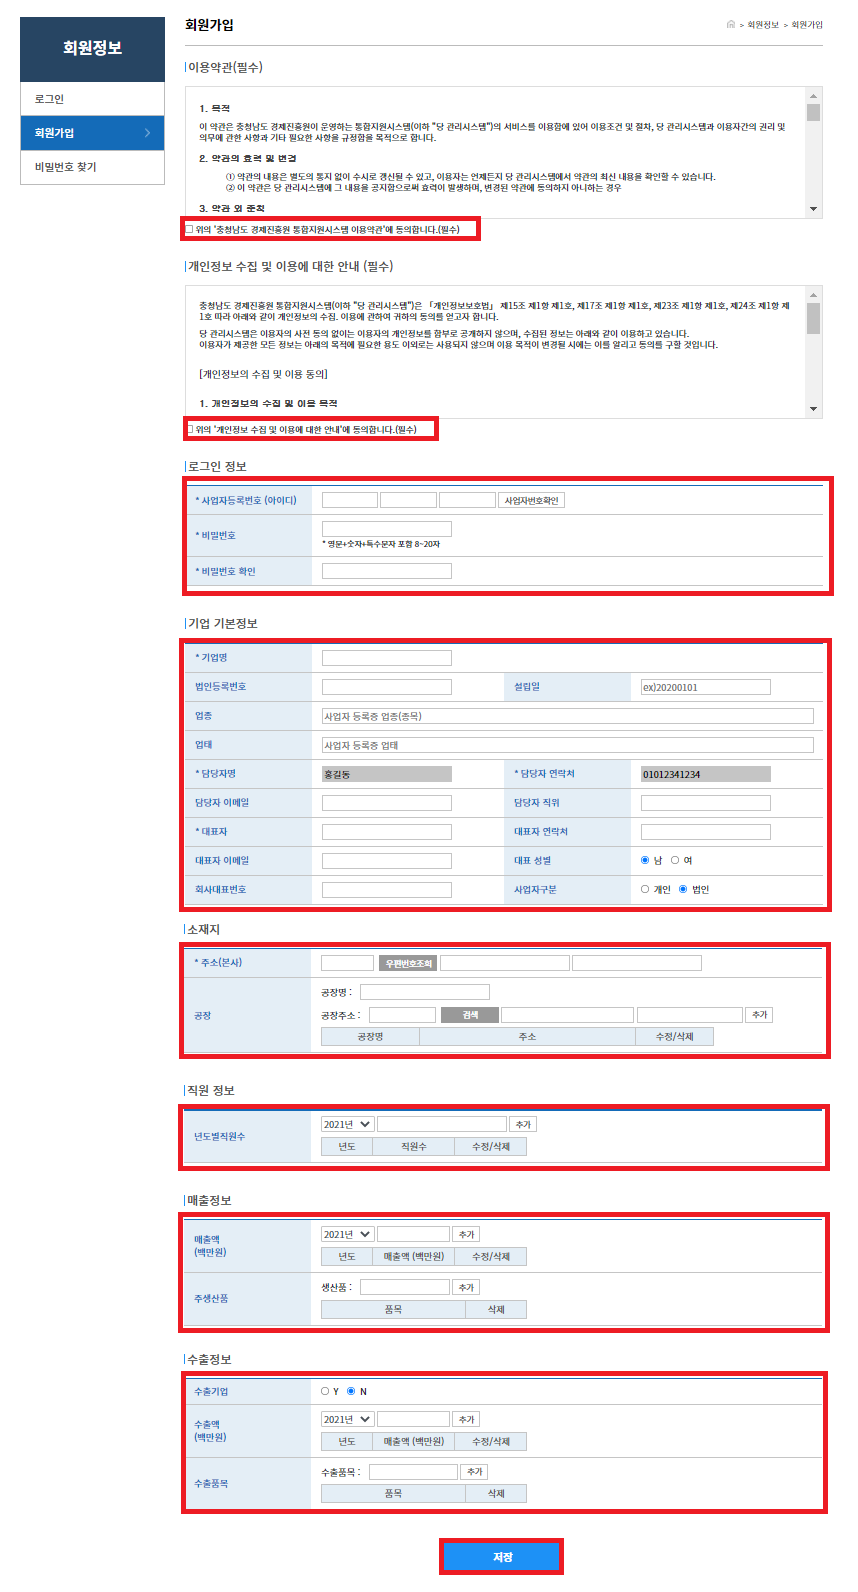Click the chevron arrow on 회원가입 sidebar item

tap(148, 133)
